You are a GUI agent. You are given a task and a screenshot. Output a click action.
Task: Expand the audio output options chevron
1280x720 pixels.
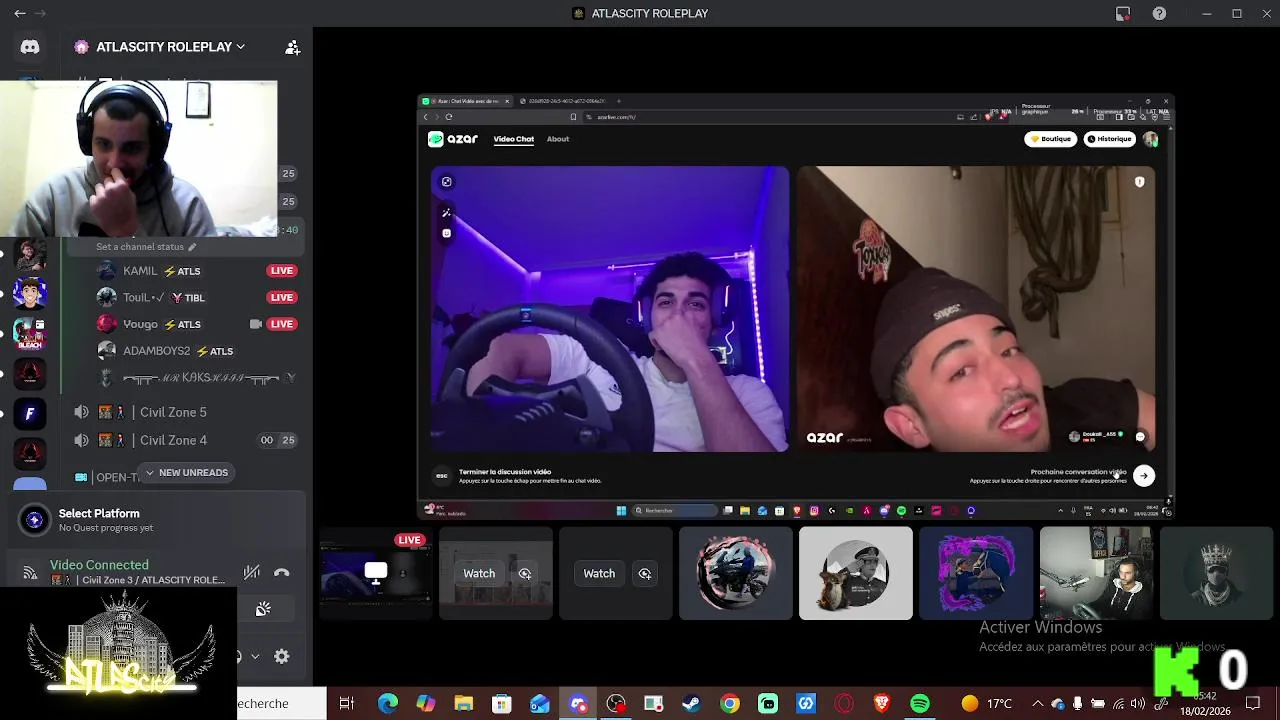255,657
